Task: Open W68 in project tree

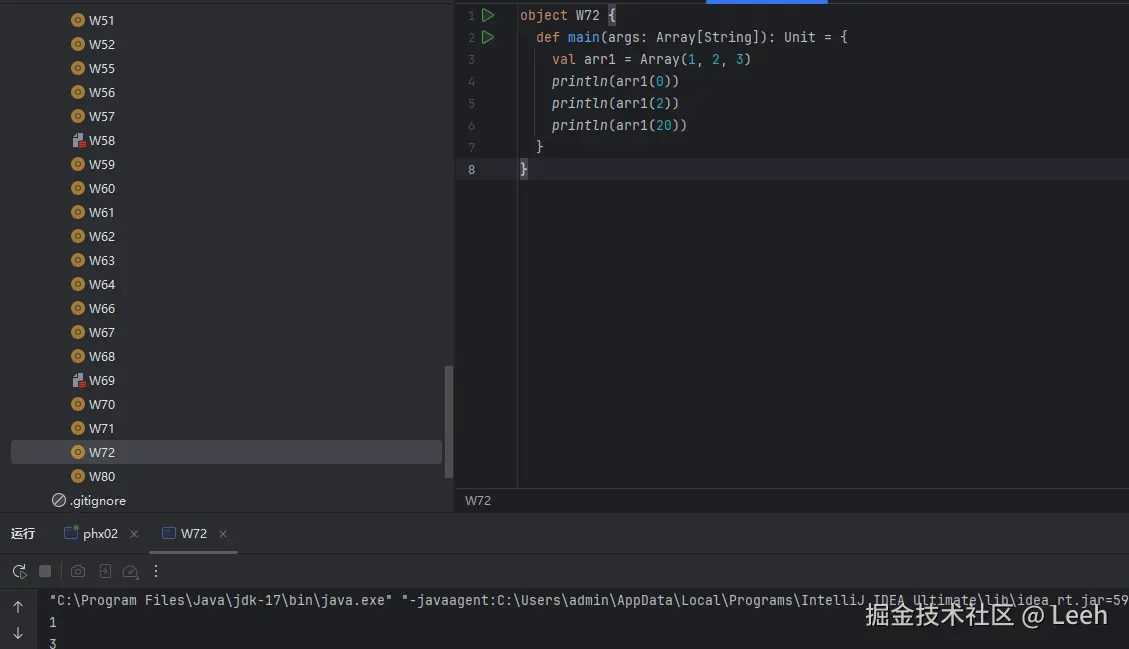Action: pos(102,357)
